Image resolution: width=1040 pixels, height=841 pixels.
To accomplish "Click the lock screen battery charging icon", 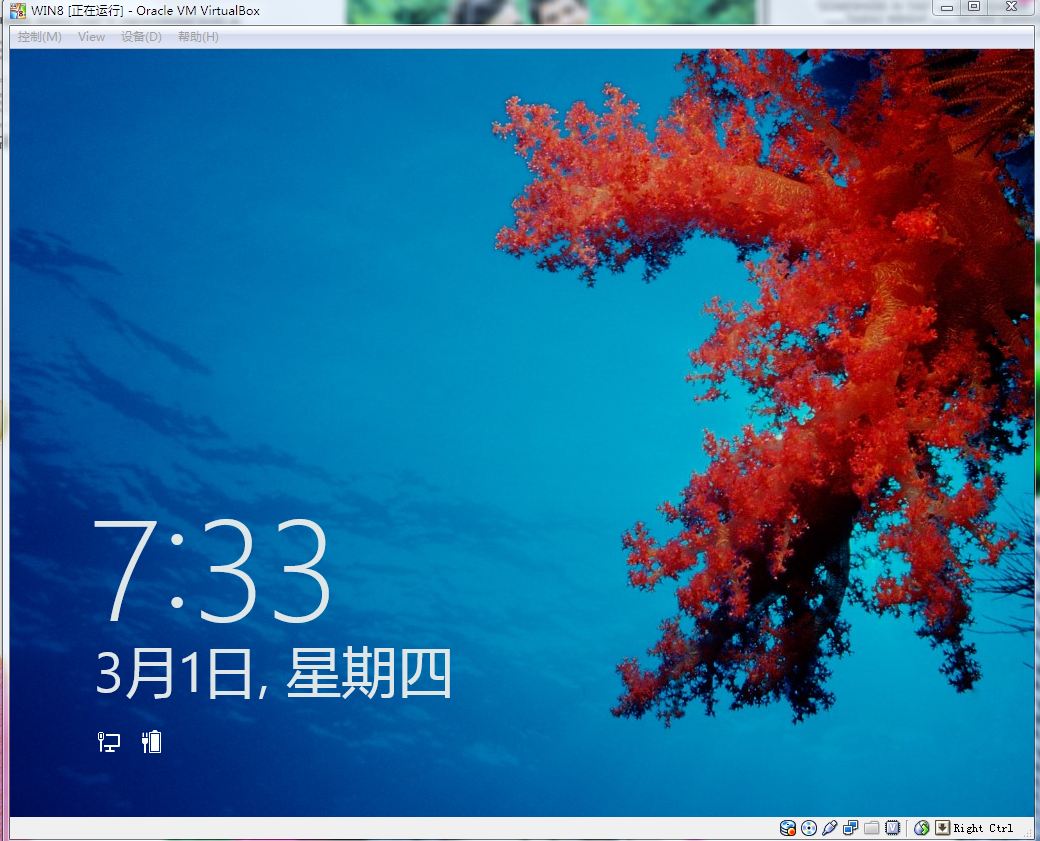I will tap(152, 741).
